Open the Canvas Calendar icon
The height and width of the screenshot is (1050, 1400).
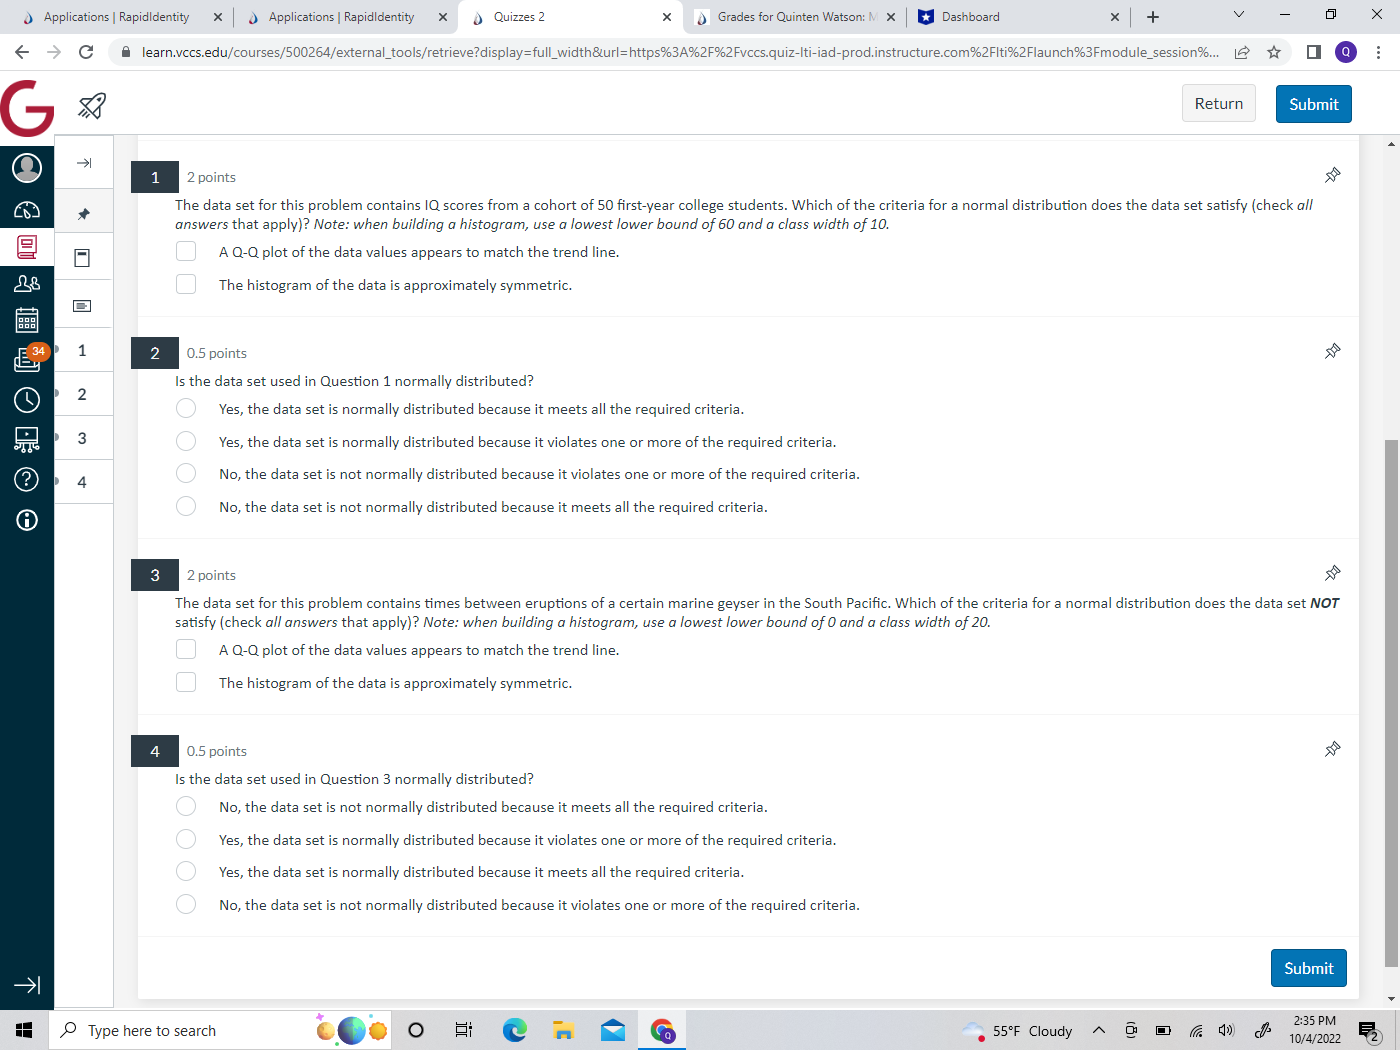point(27,320)
